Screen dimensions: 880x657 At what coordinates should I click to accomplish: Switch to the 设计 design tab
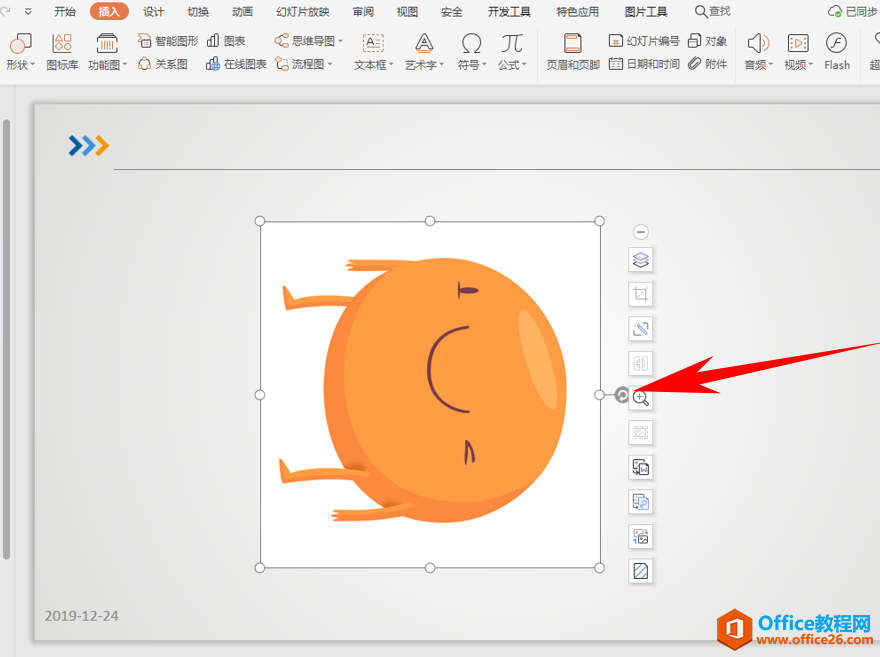click(153, 12)
